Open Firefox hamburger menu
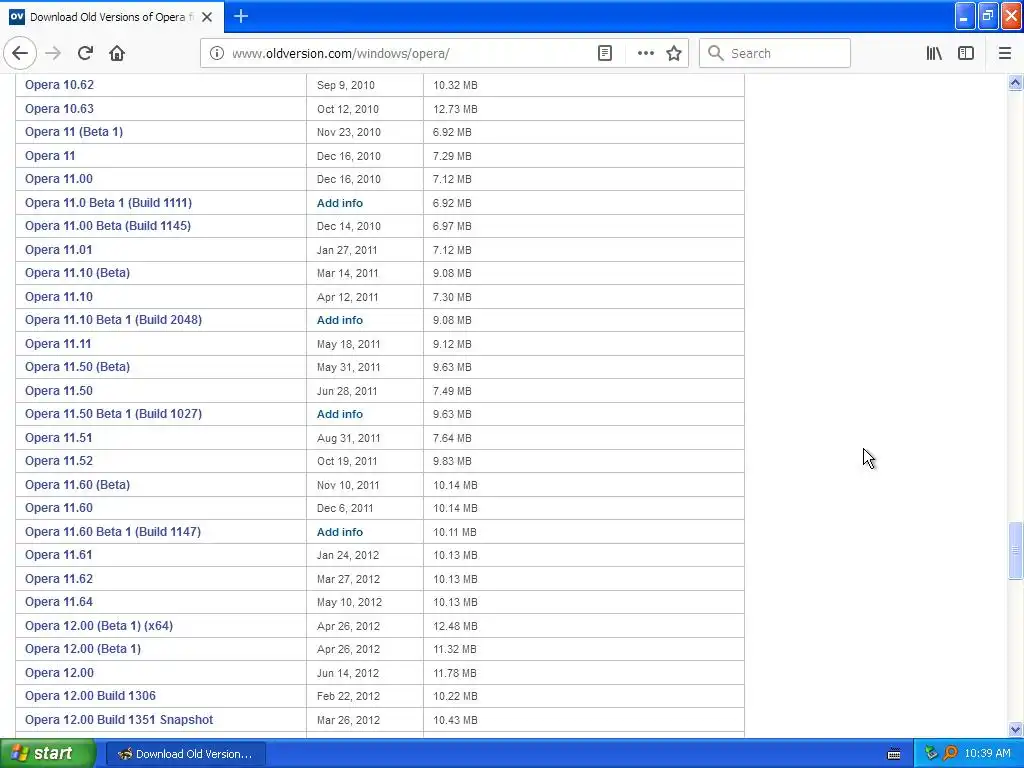Screen dimensions: 1024x768 coord(1004,54)
